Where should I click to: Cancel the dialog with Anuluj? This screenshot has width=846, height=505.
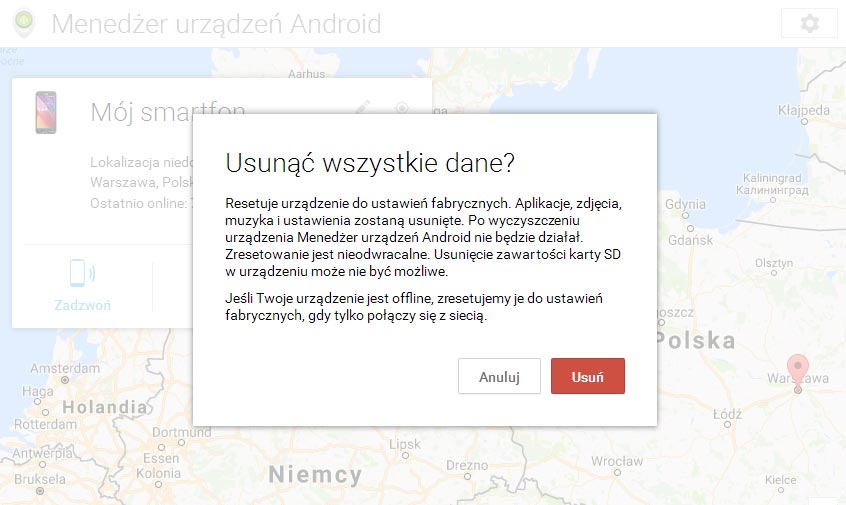(x=499, y=376)
